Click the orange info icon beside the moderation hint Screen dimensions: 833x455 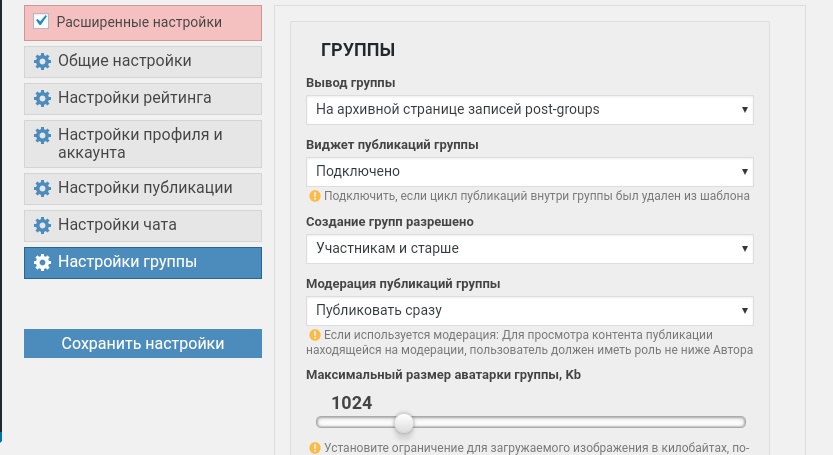(x=314, y=335)
